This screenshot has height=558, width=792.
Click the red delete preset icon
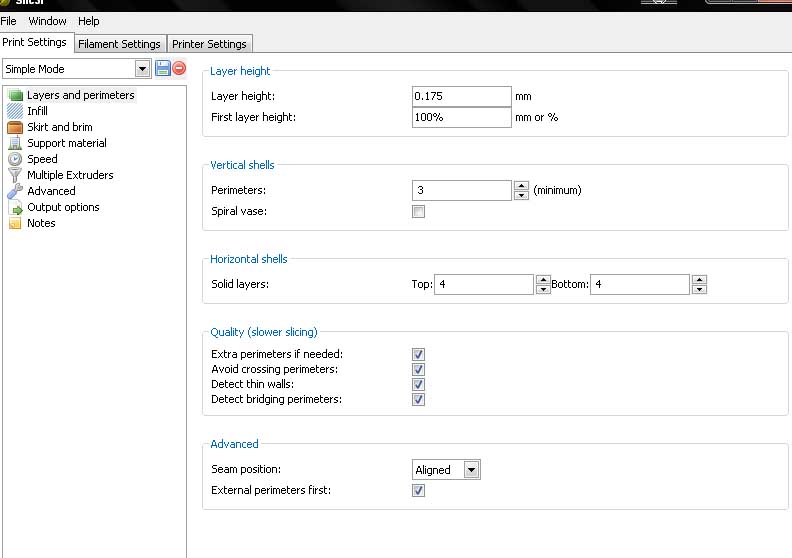179,68
